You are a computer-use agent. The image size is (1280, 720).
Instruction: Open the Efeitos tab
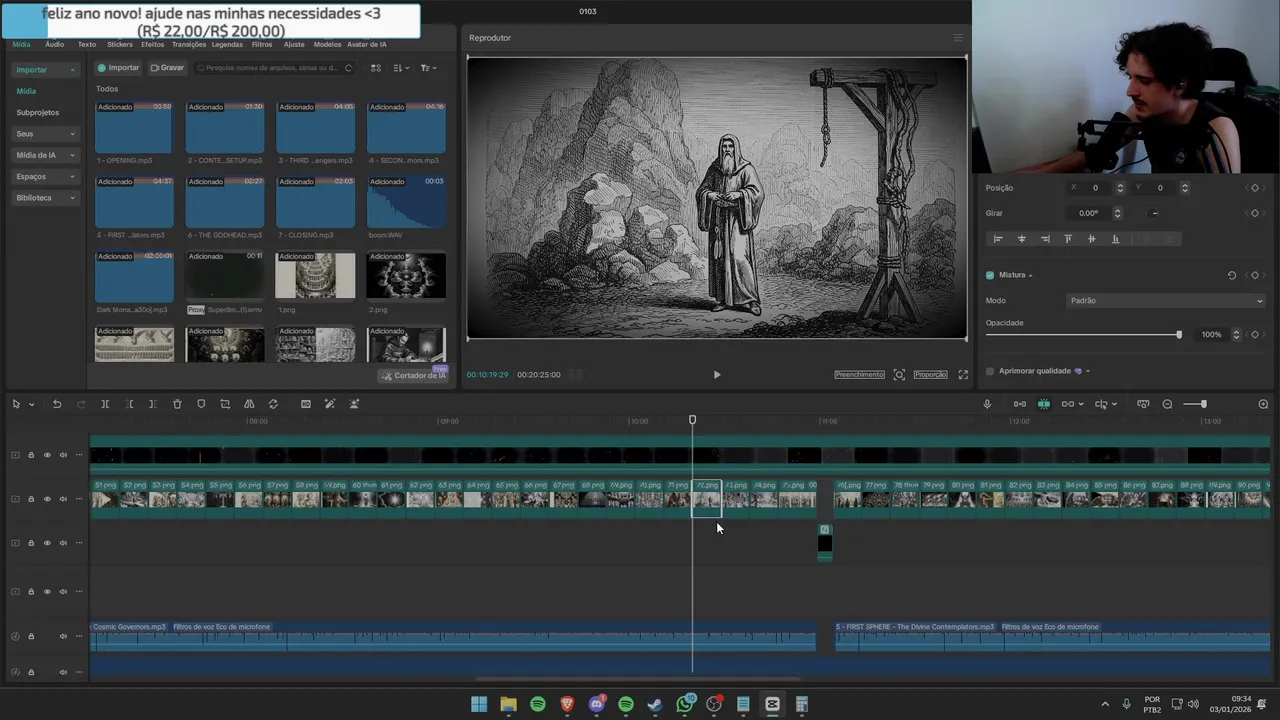tap(153, 44)
